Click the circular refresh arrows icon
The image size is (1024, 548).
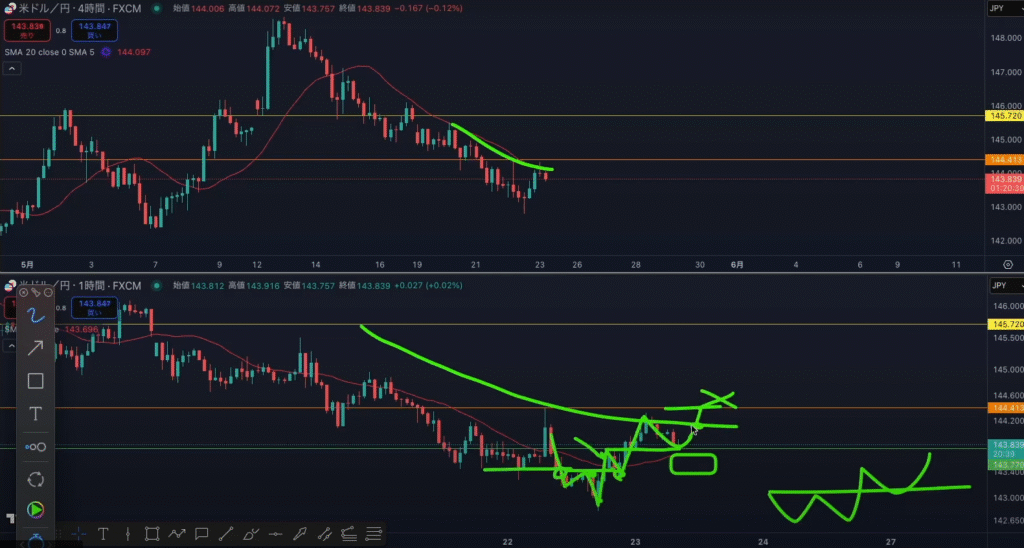[35, 479]
